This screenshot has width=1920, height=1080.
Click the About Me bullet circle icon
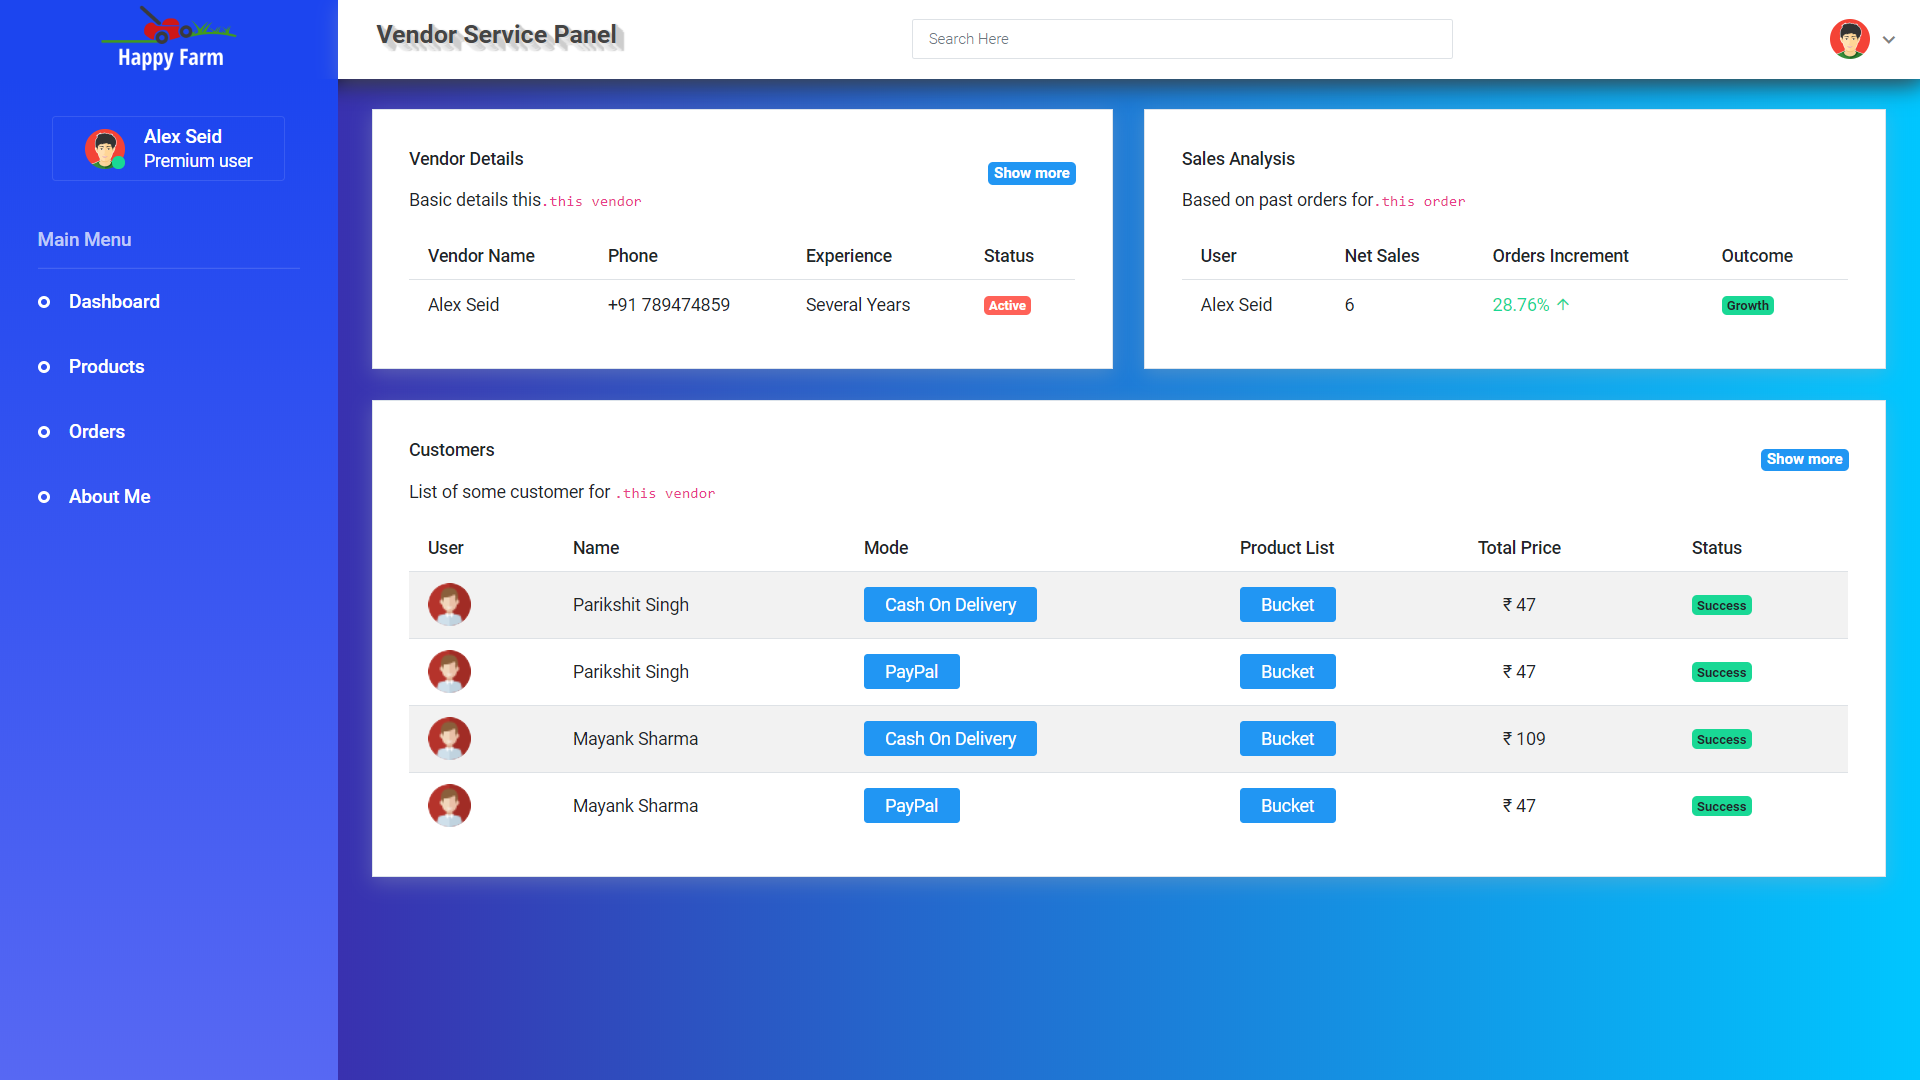pos(44,497)
